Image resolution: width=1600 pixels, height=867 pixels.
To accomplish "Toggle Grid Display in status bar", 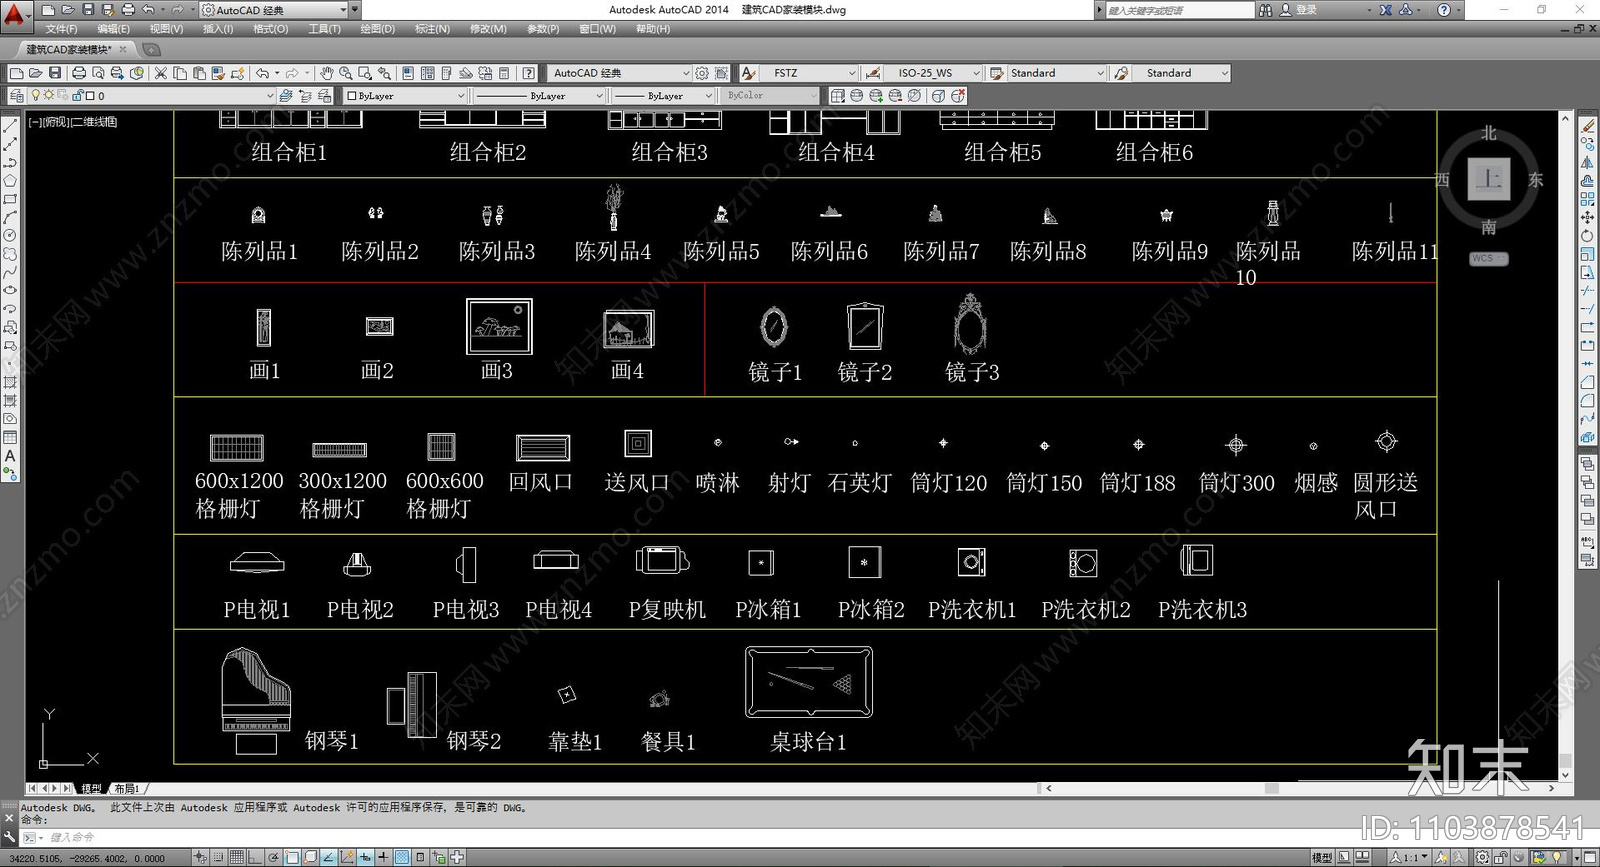I will pyautogui.click(x=237, y=857).
